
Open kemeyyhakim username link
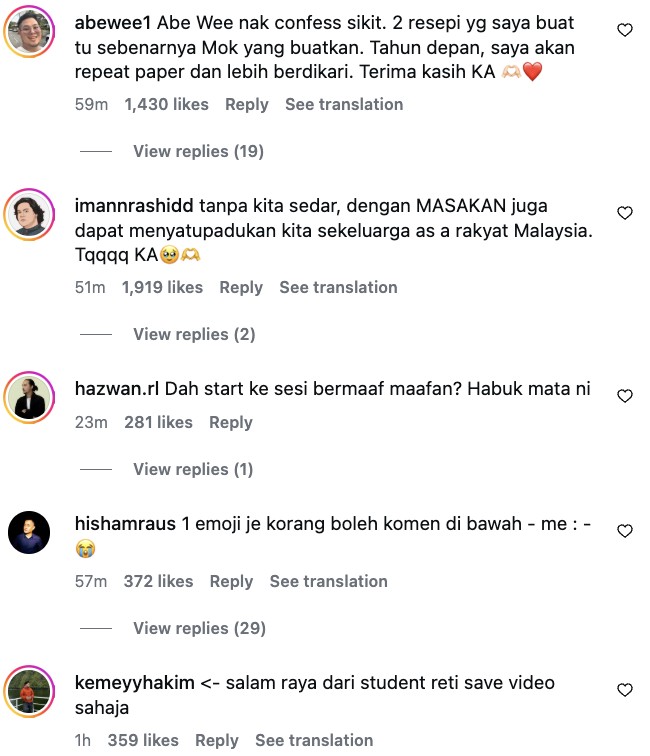(x=135, y=683)
